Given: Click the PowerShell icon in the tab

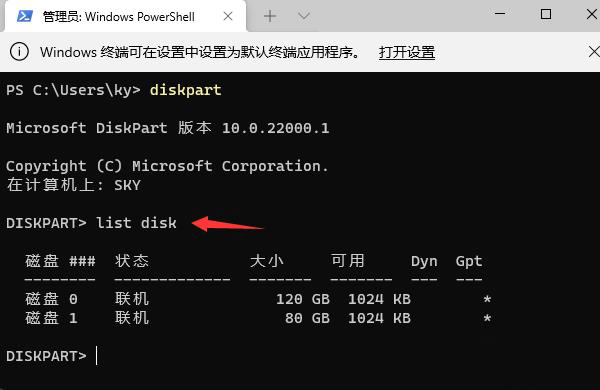Looking at the screenshot, I should click(x=24, y=16).
